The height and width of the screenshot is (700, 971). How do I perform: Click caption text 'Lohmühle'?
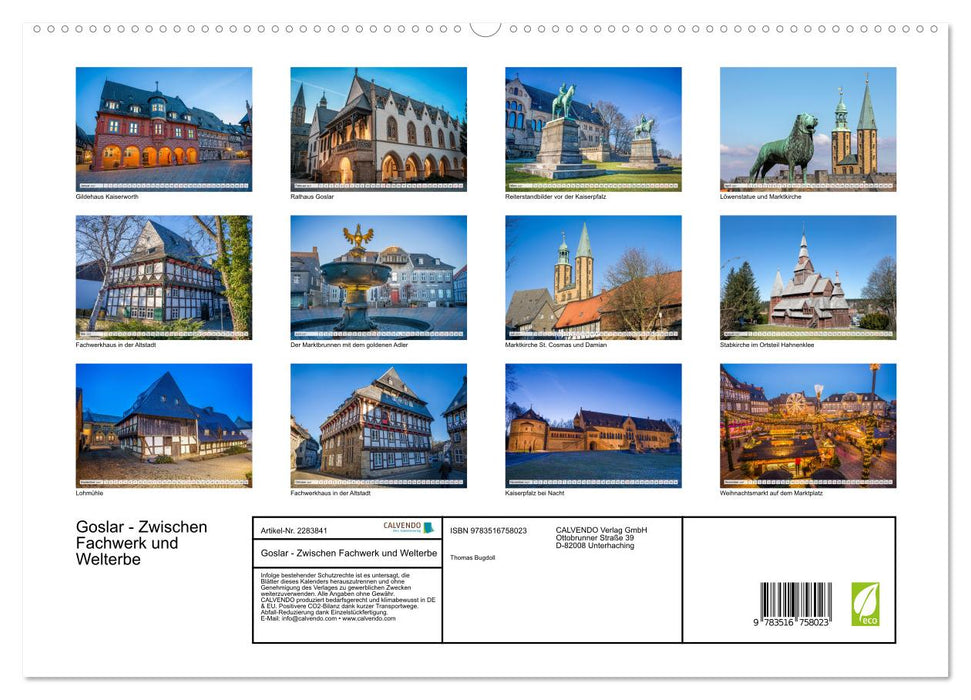90,494
